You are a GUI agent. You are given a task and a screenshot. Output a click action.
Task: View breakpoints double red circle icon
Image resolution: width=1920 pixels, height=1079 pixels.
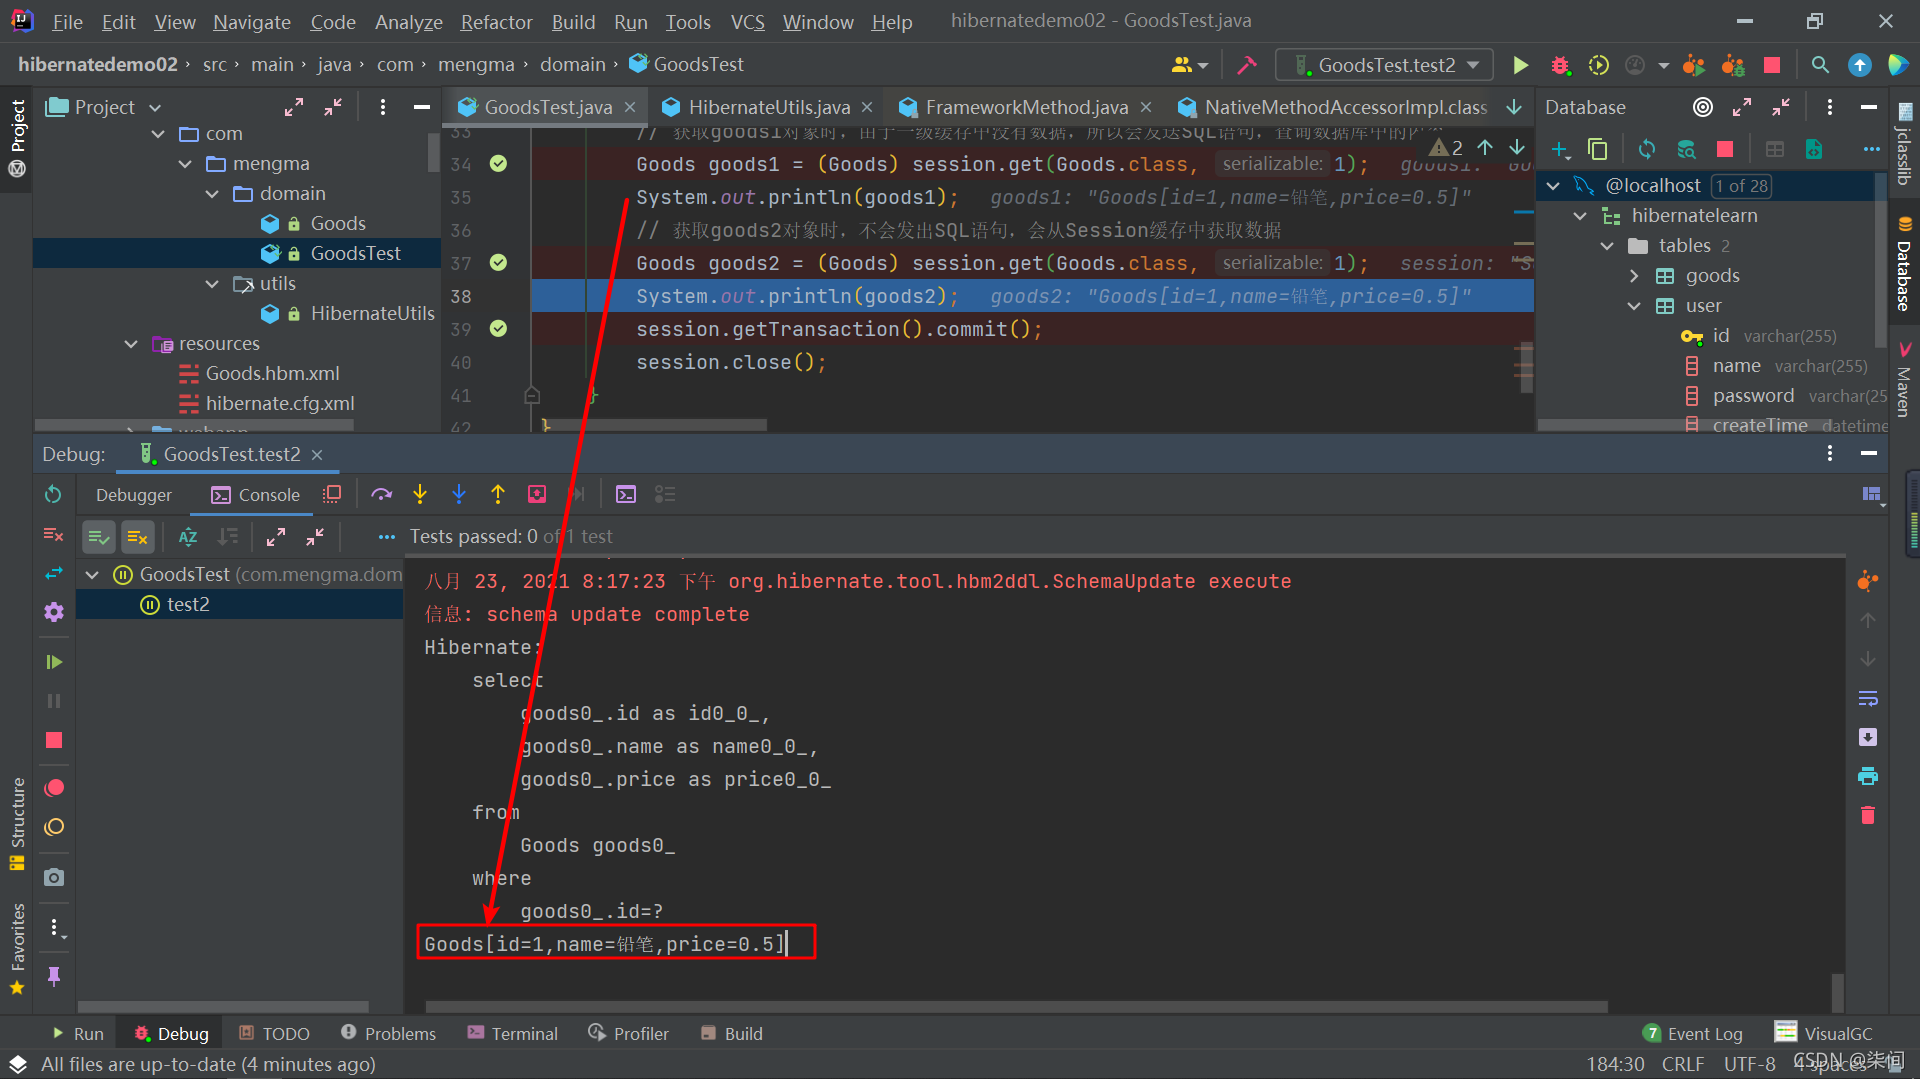[54, 788]
